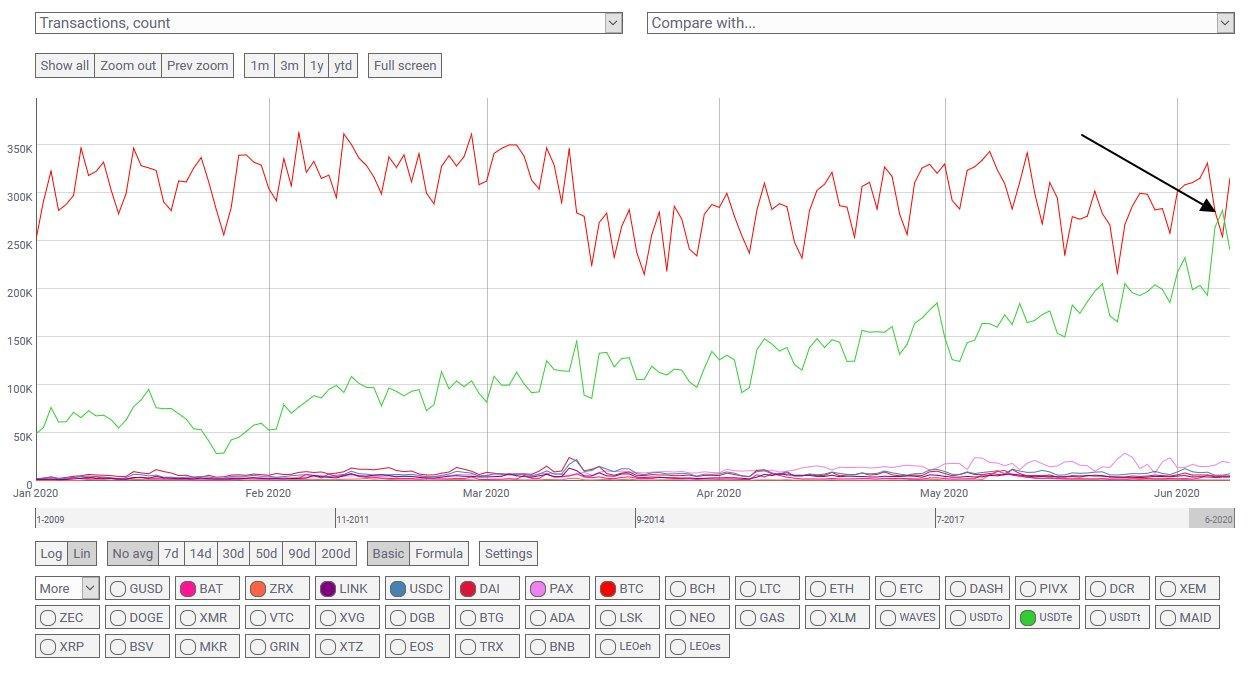Toggle the red BTC coin indicator

pos(607,589)
